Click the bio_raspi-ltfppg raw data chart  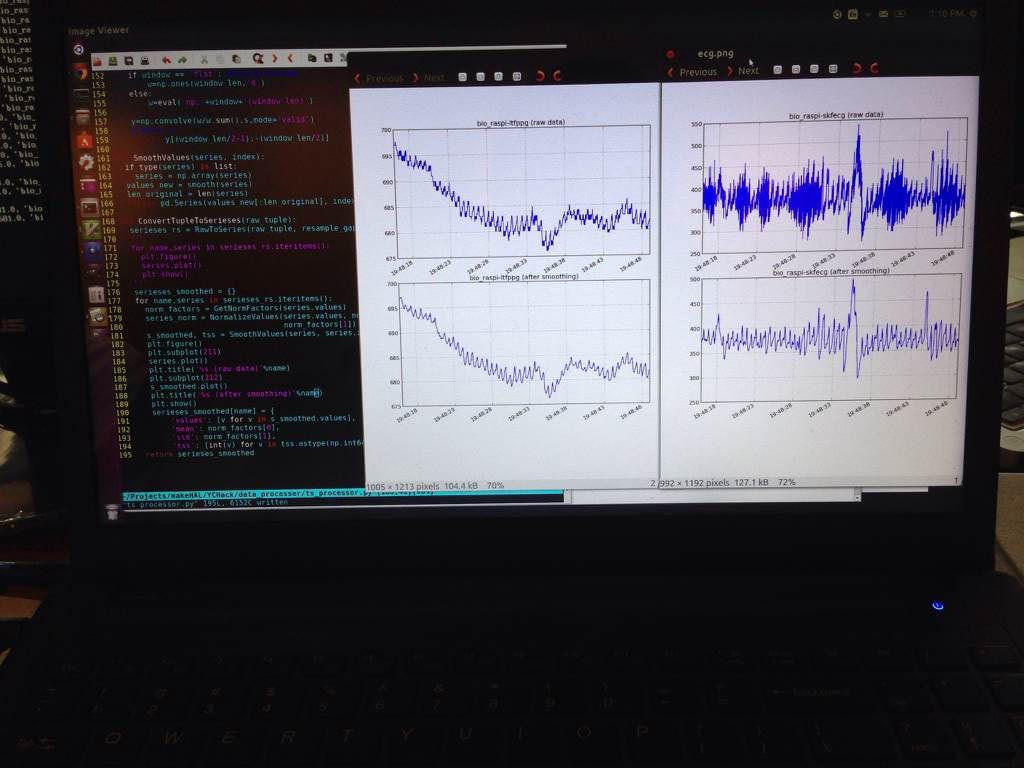(522, 191)
